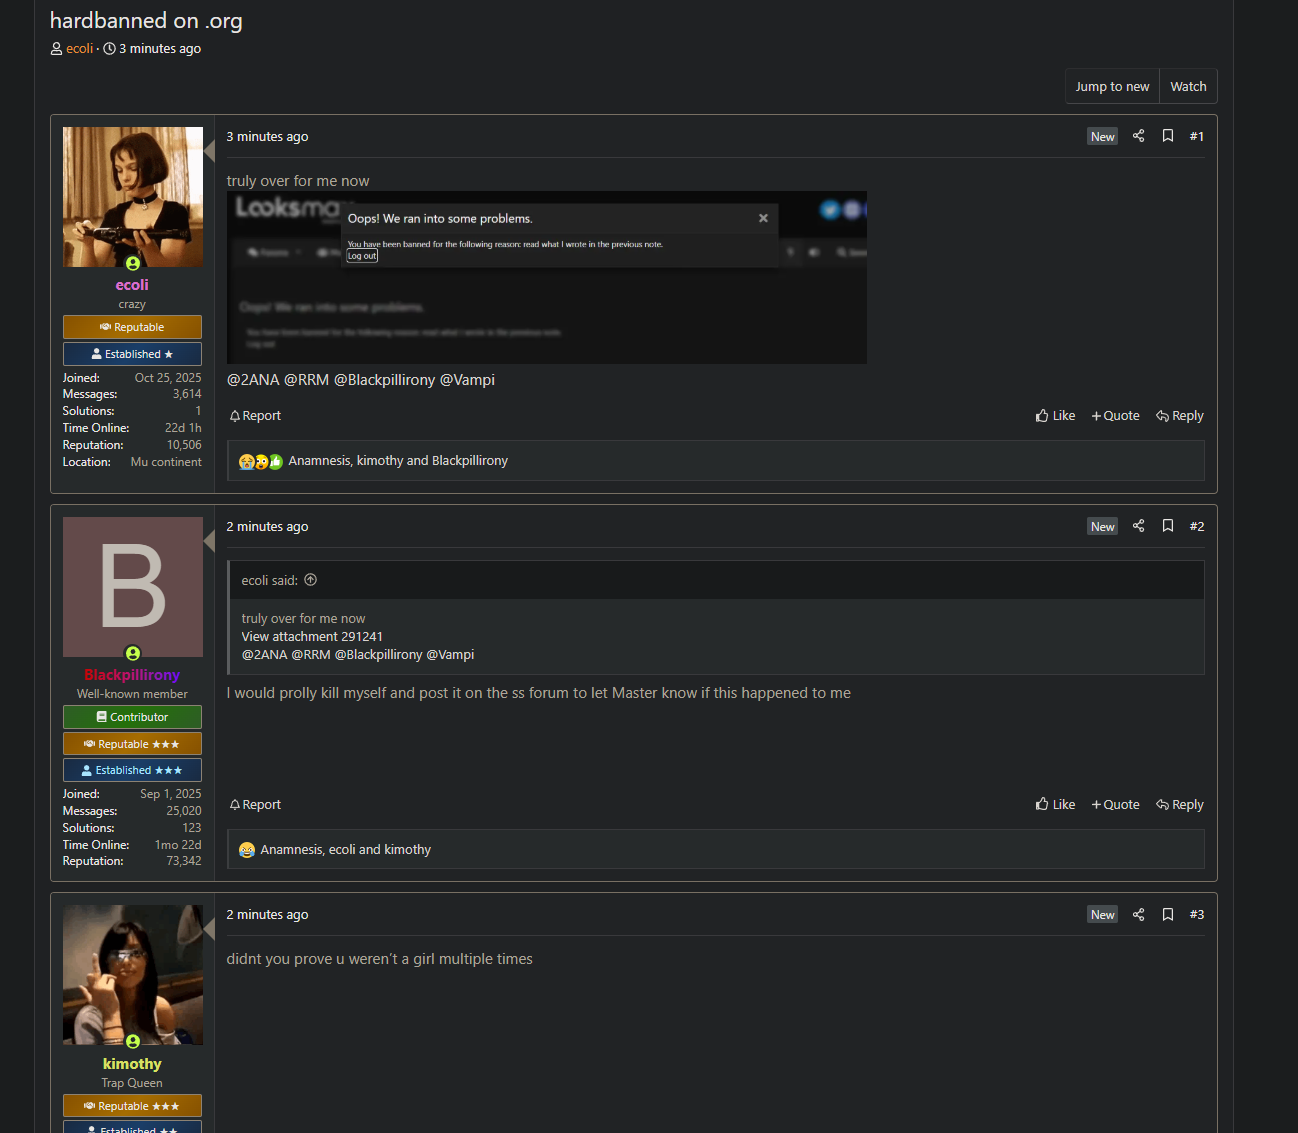
Task: Open kimothy's avatar image
Action: [133, 975]
